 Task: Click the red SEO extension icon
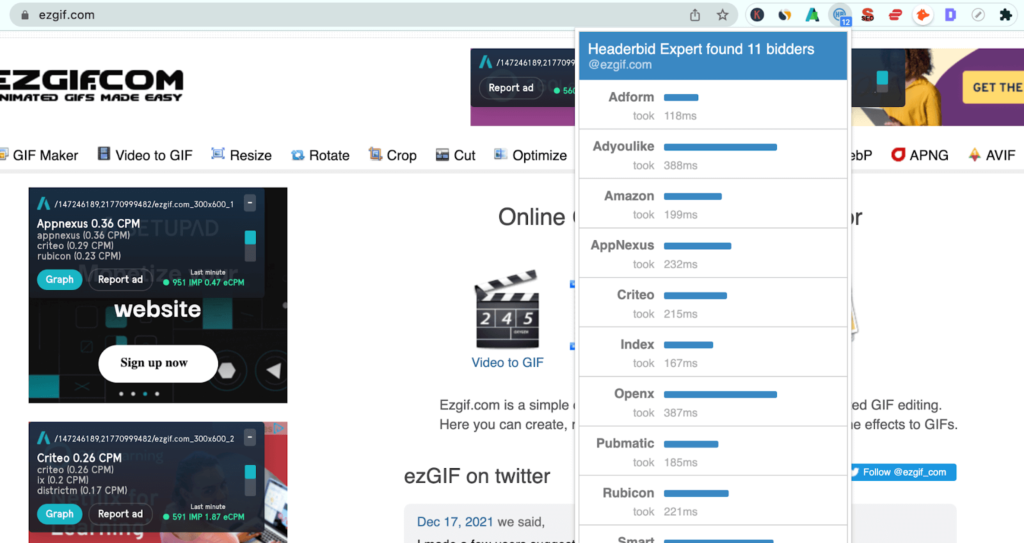tap(868, 15)
